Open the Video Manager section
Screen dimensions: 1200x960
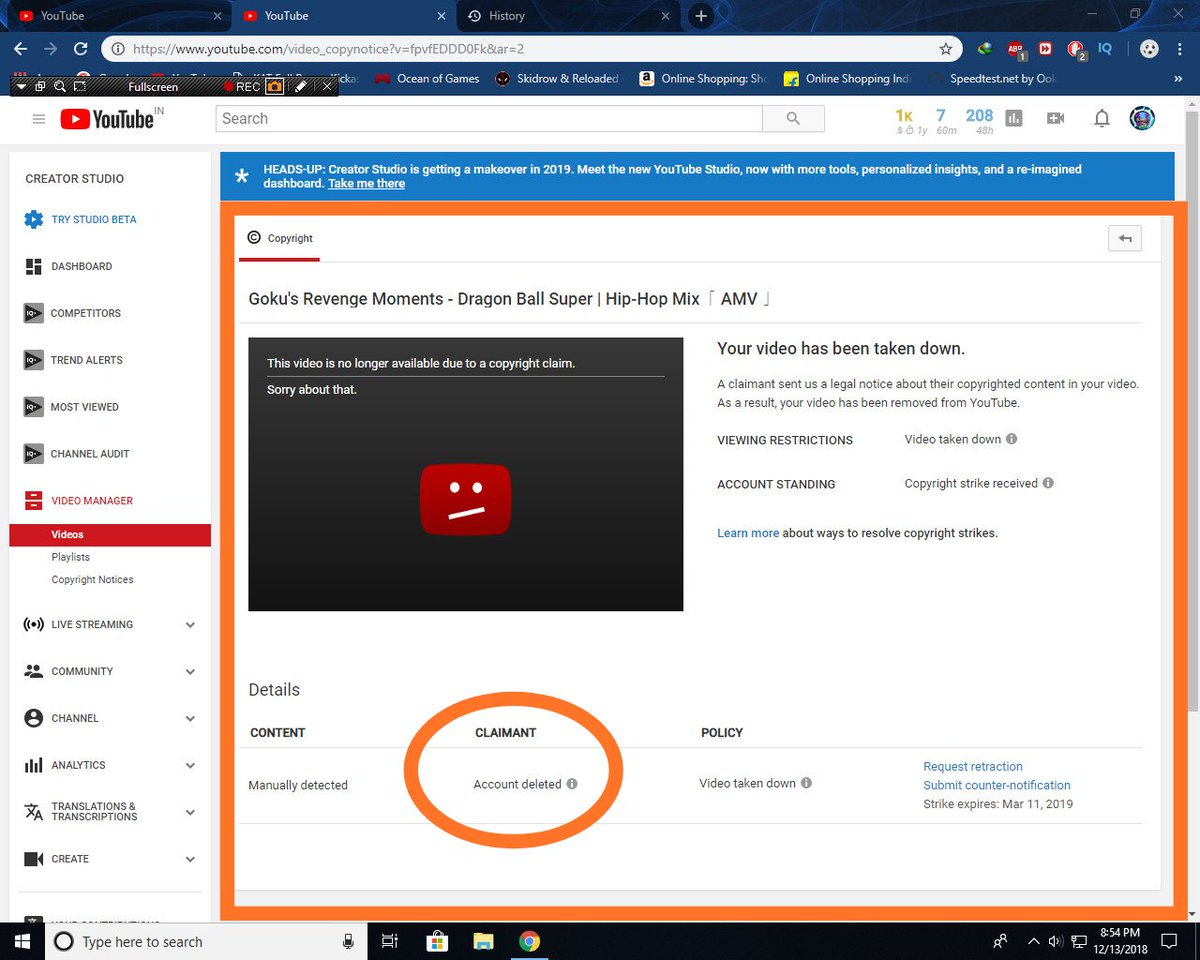[x=78, y=500]
